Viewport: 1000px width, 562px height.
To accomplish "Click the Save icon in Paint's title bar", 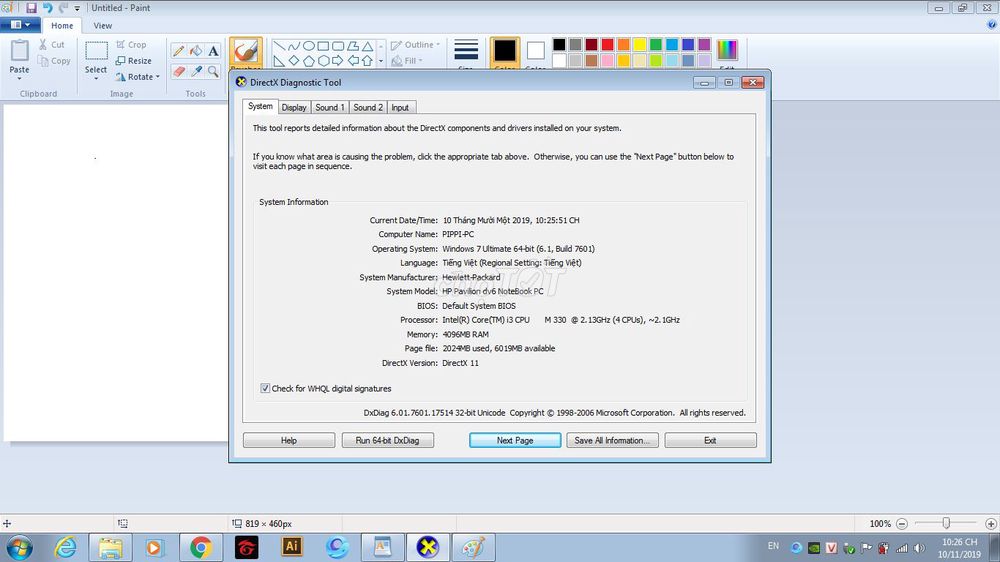I will 31,8.
